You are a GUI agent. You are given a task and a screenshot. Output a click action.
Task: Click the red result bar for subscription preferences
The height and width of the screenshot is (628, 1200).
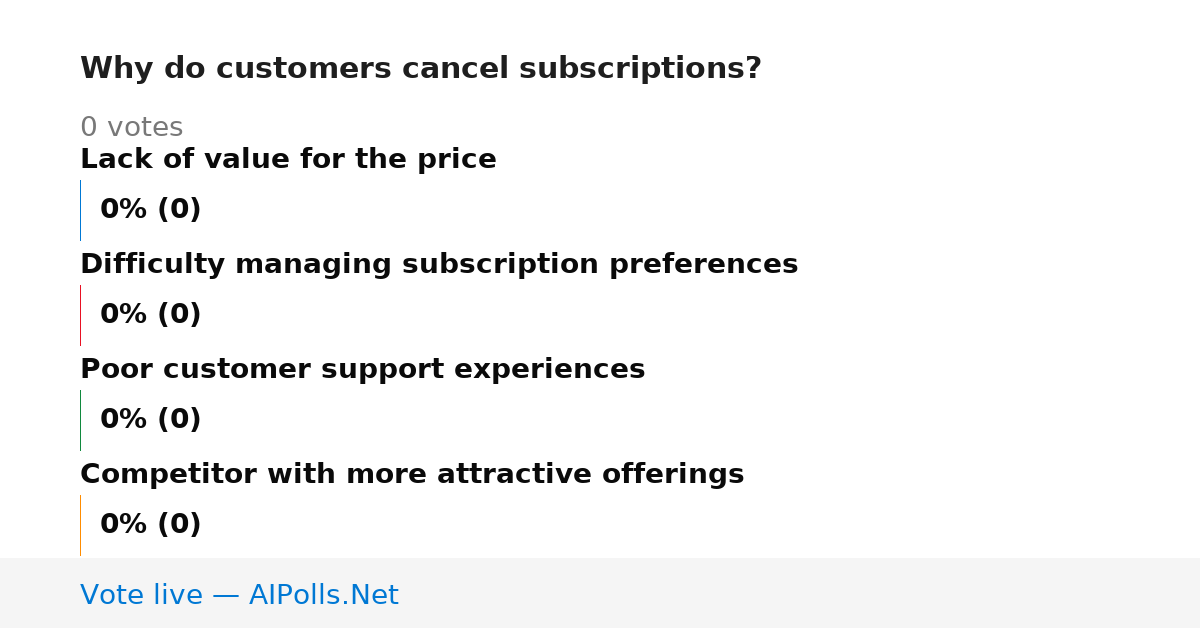click(x=80, y=315)
